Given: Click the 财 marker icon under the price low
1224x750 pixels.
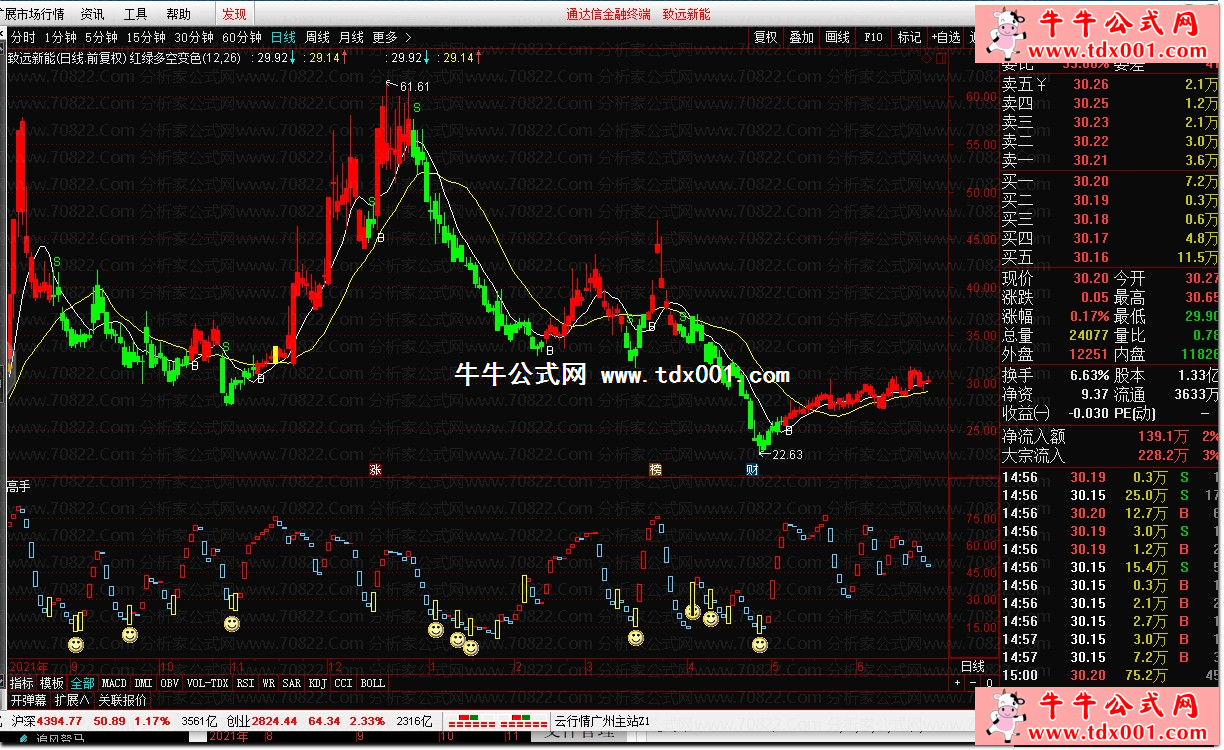Looking at the screenshot, I should click(x=752, y=469).
